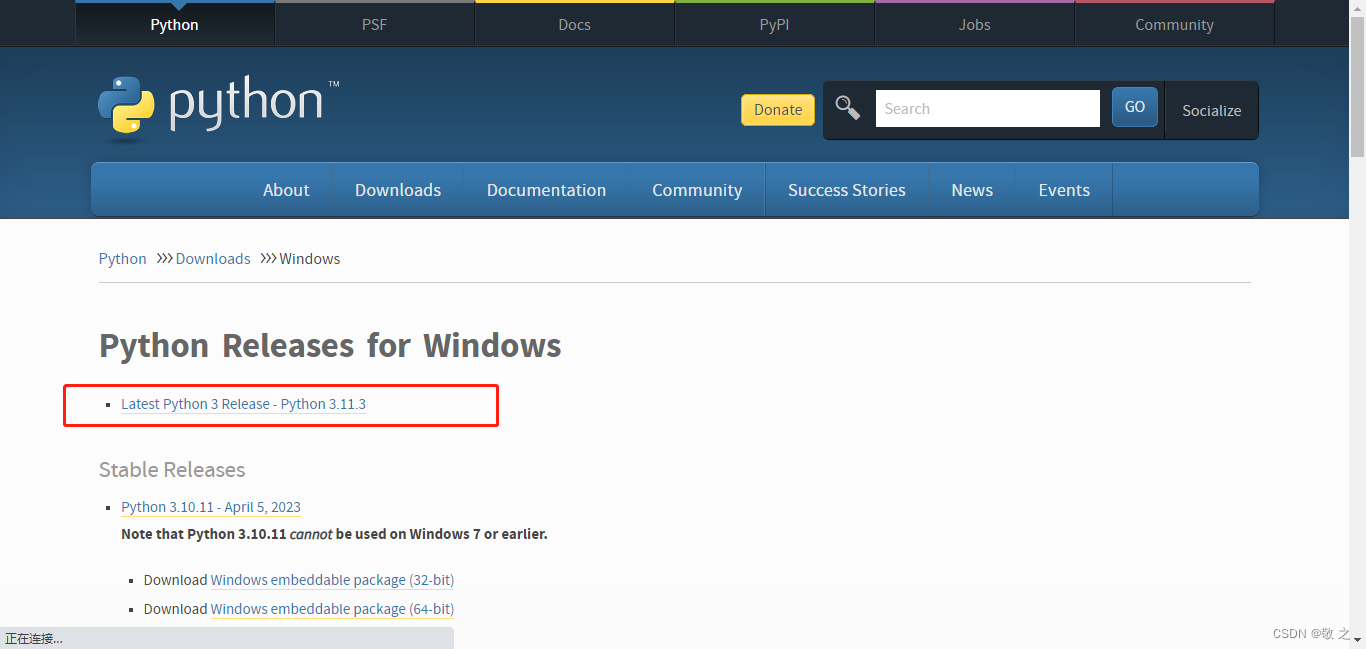1366x649 pixels.
Task: Click the Windows breadcrumb text
Action: 310,258
